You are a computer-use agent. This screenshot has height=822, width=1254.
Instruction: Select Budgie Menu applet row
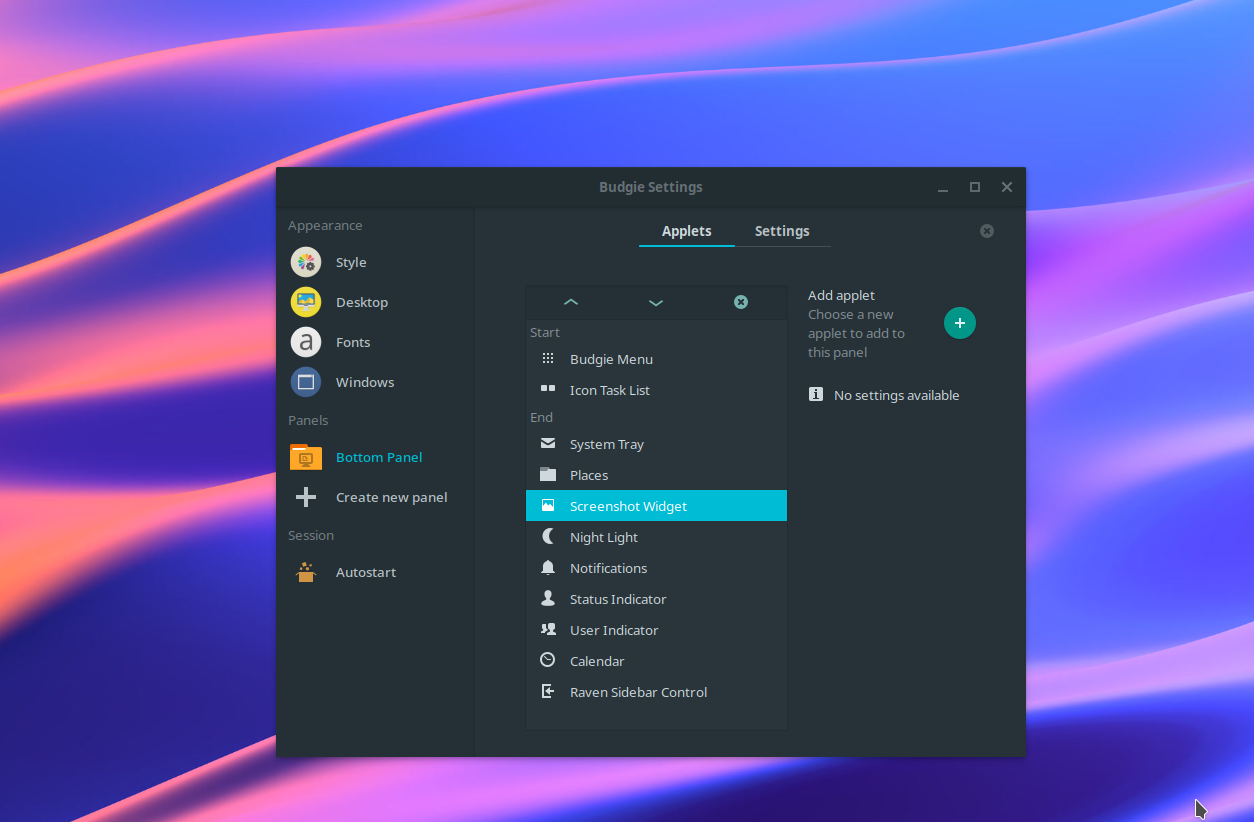tap(656, 359)
